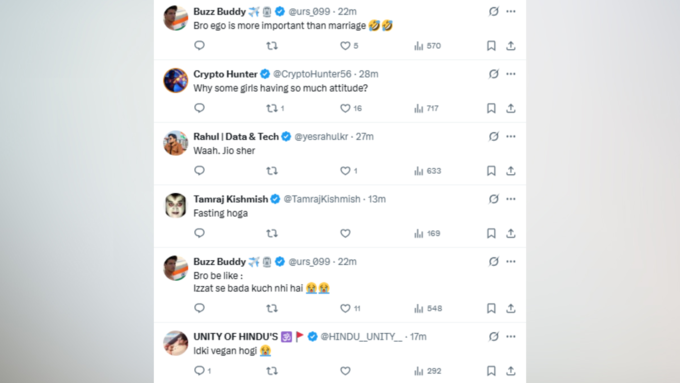The height and width of the screenshot is (383, 680).
Task: Open more options on Crypto Hunter's tweet
Action: 511,74
